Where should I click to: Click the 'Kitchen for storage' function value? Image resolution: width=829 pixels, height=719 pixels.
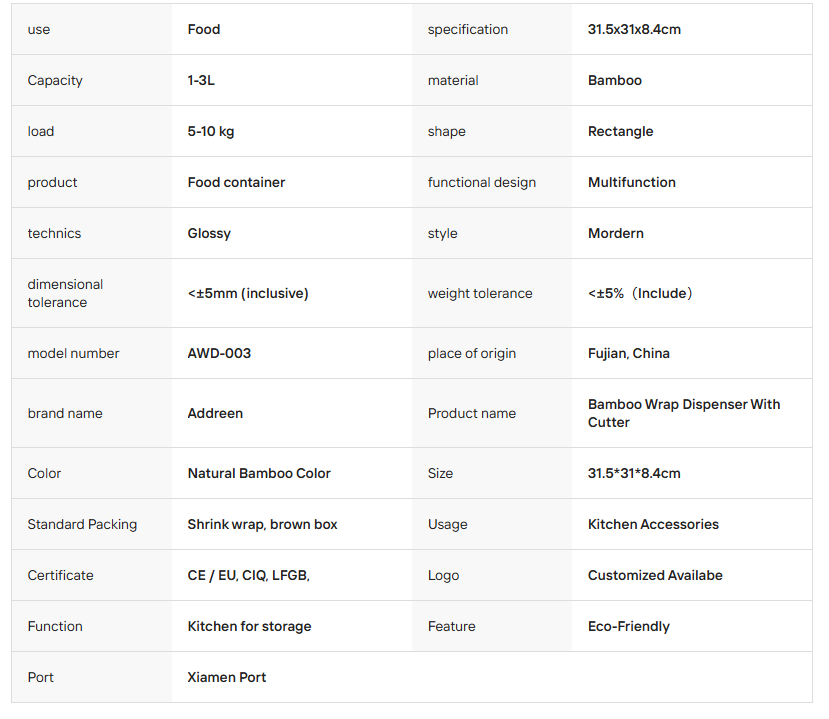pyautogui.click(x=250, y=626)
